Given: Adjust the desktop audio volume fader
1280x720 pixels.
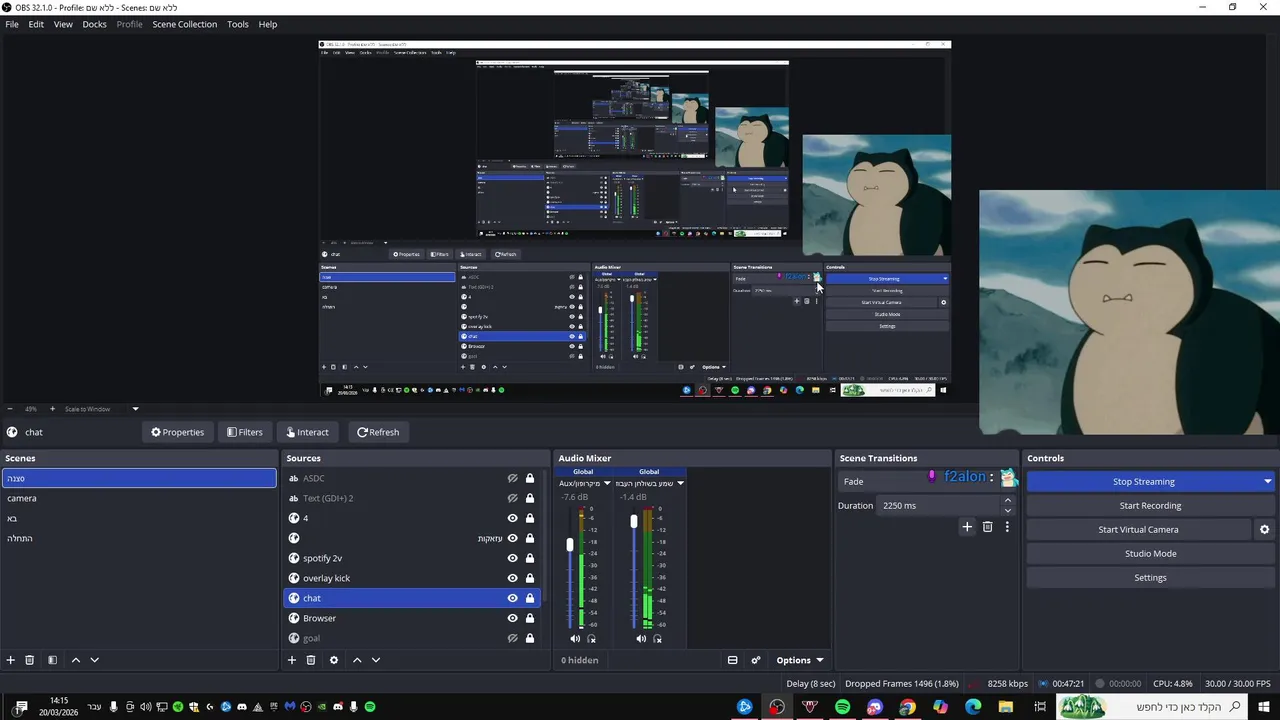Looking at the screenshot, I should point(634,522).
